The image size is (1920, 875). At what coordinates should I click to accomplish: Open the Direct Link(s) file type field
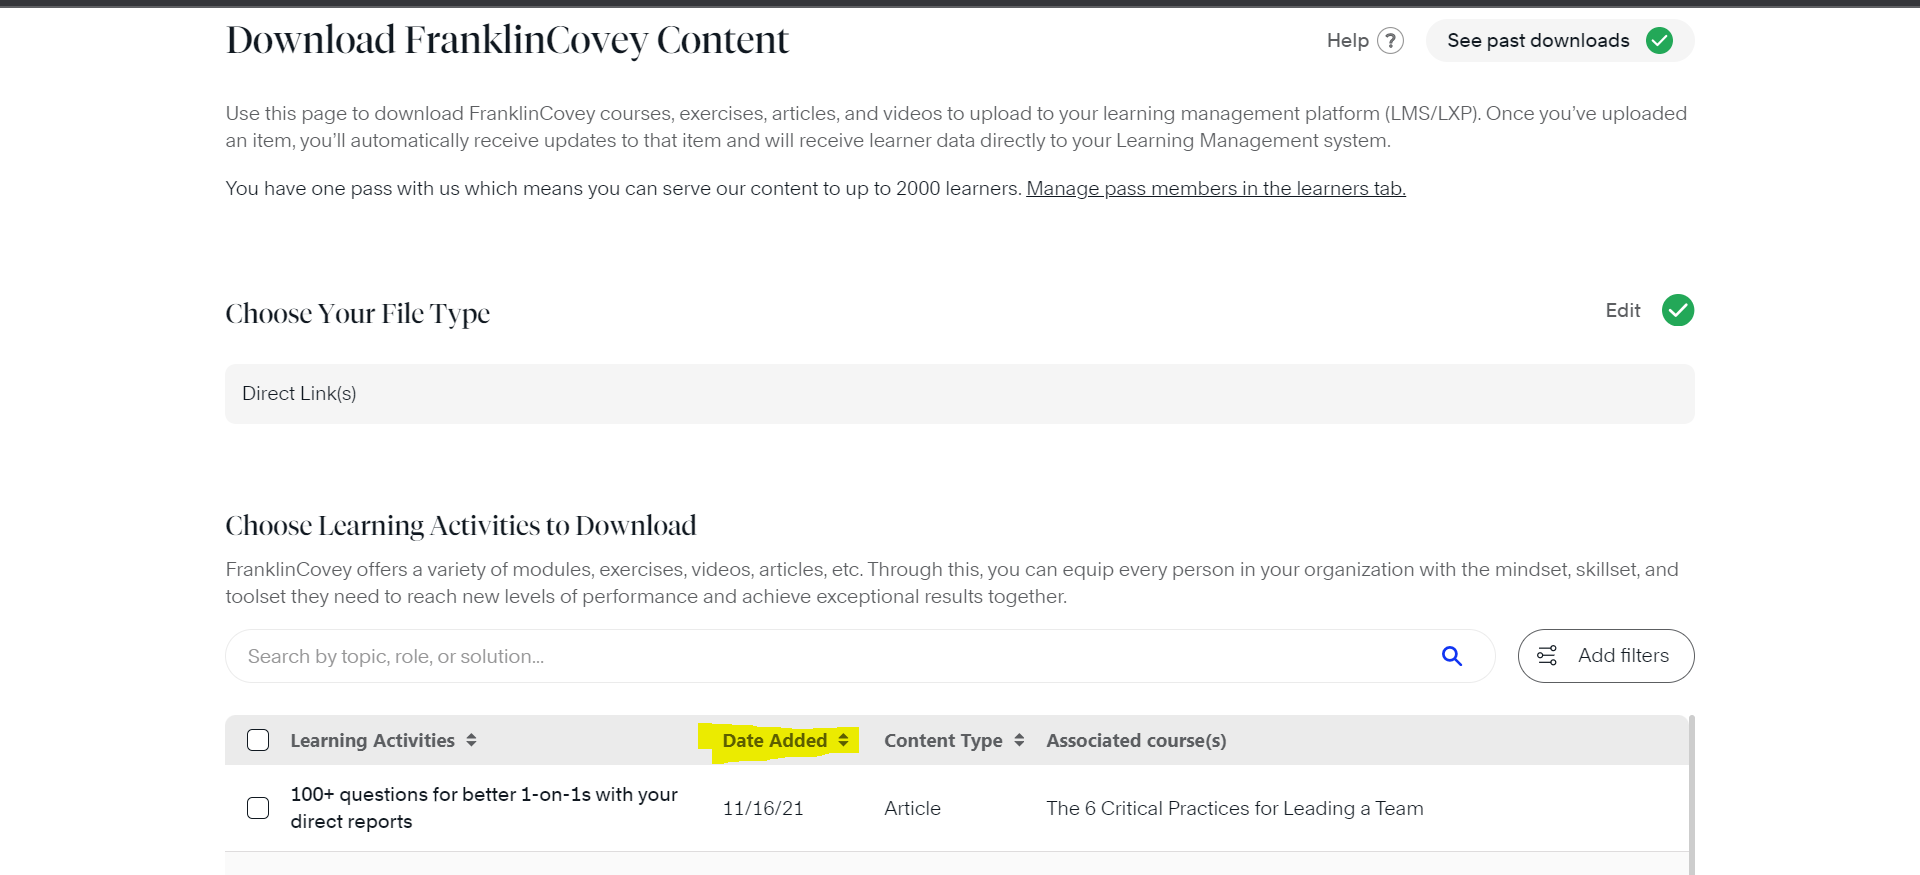click(958, 394)
